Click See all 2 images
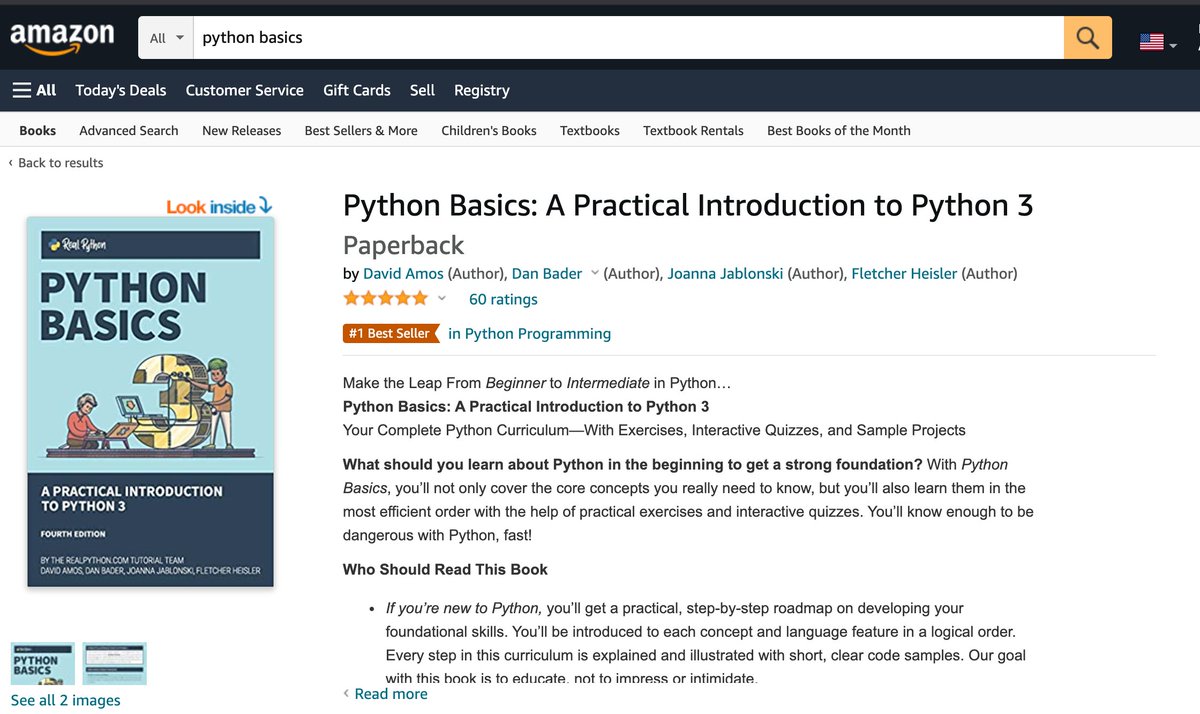The width and height of the screenshot is (1200, 714). coord(66,700)
